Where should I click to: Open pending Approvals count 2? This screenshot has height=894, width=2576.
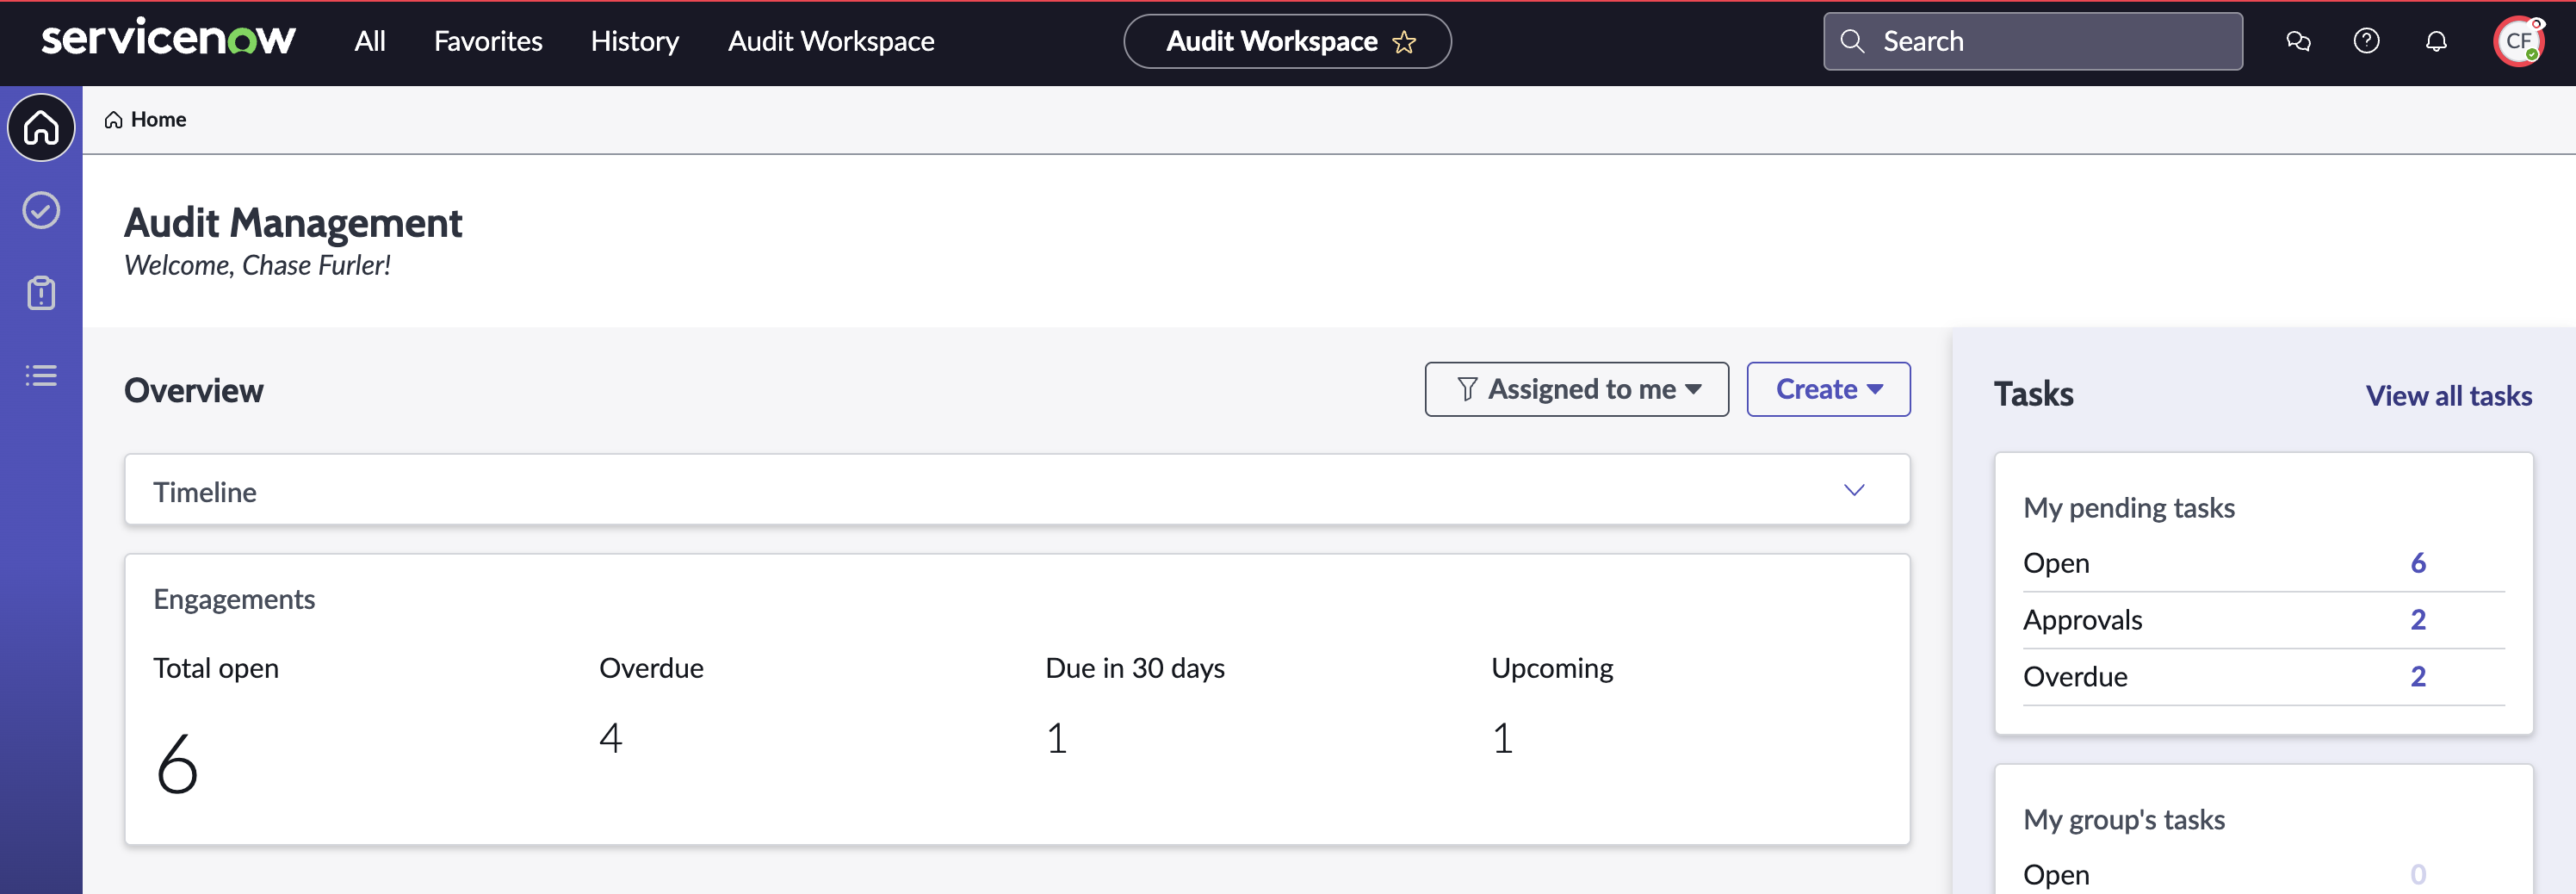click(x=2417, y=620)
